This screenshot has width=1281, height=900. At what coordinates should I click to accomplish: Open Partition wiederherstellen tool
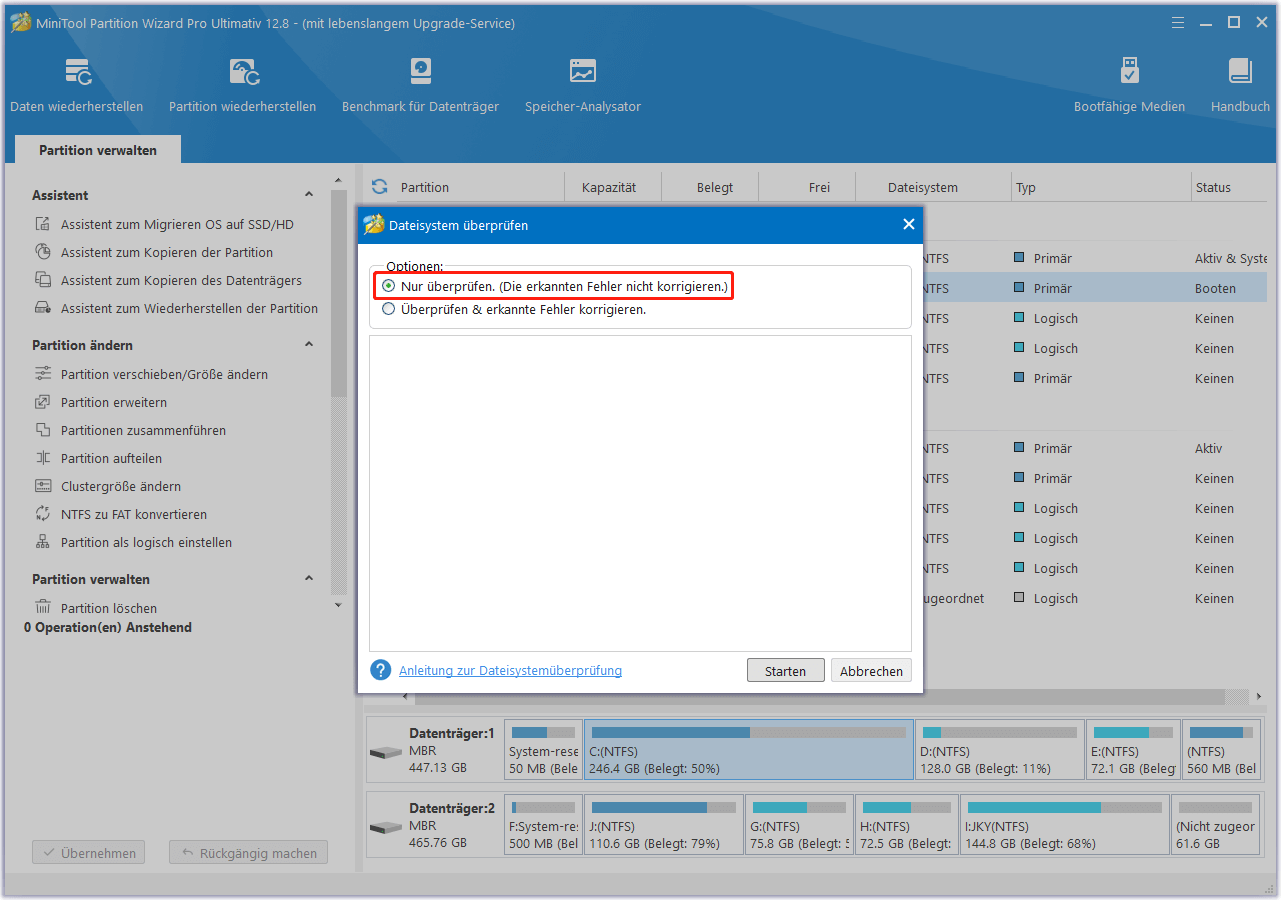[x=243, y=85]
